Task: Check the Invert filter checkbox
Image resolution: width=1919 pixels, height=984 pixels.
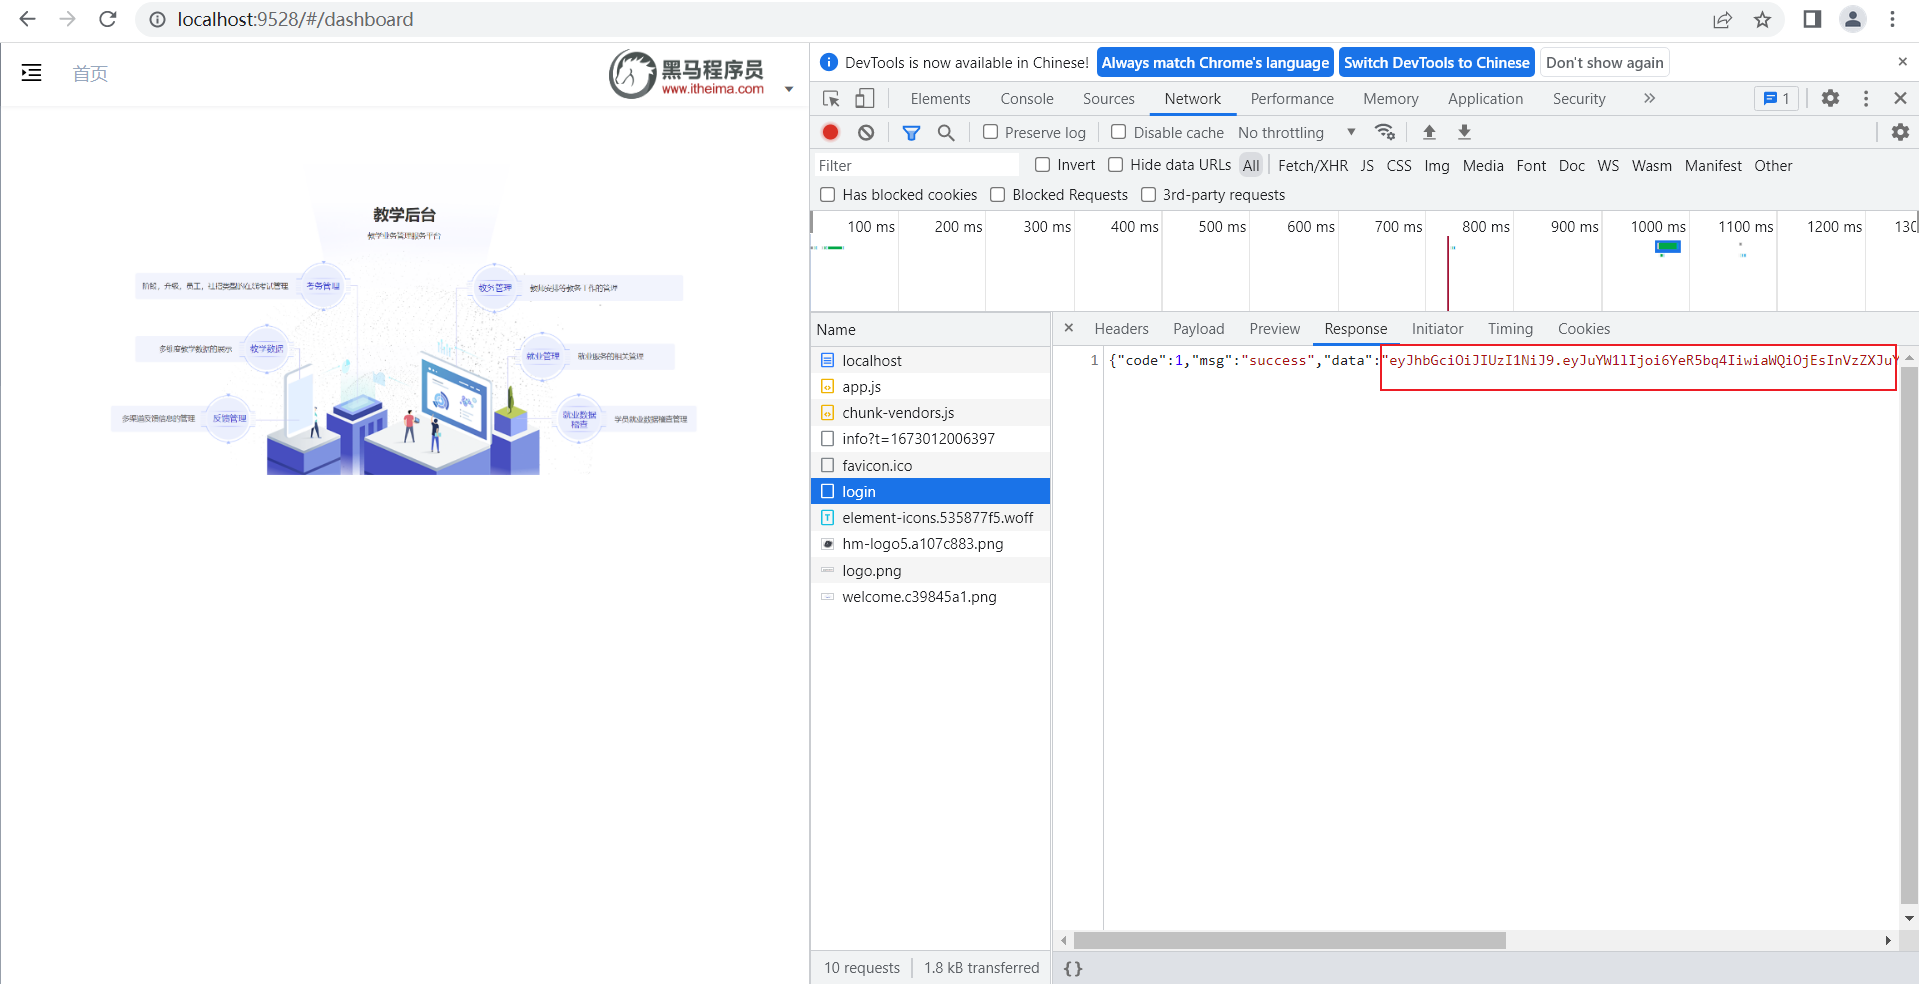Action: [1043, 165]
